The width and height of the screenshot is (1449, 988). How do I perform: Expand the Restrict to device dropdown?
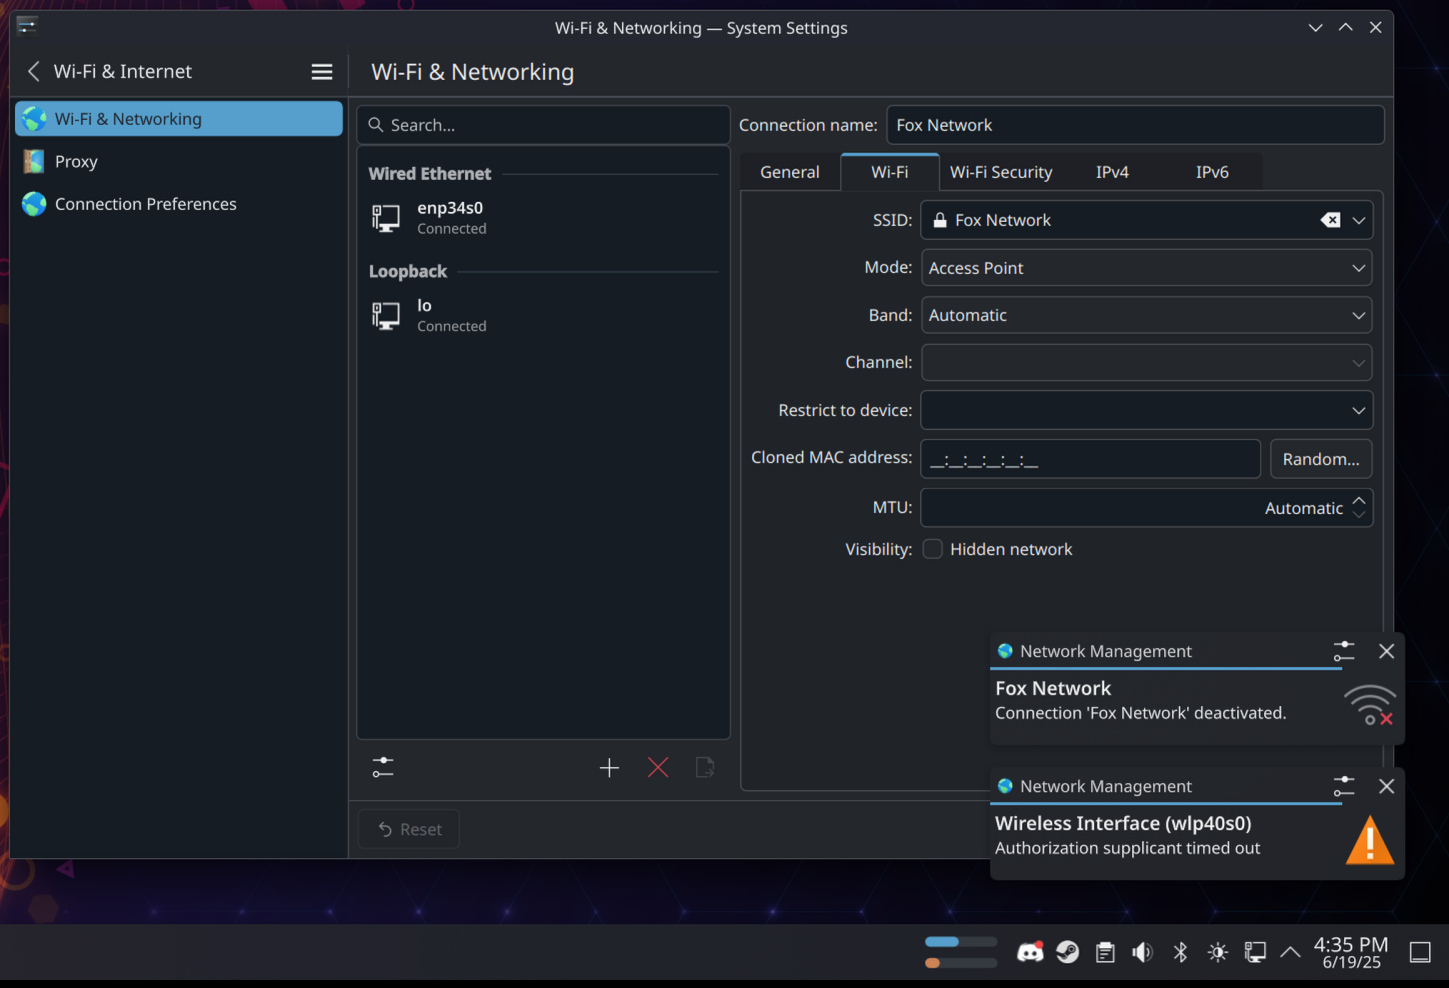point(1145,410)
